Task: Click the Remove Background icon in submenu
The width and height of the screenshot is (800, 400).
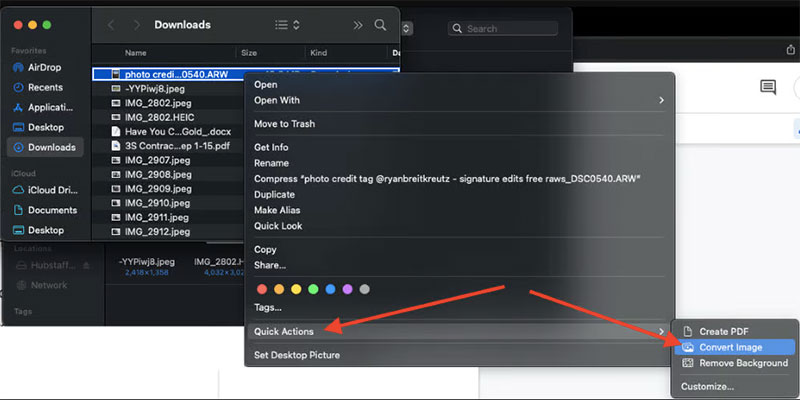Action: pyautogui.click(x=688, y=363)
